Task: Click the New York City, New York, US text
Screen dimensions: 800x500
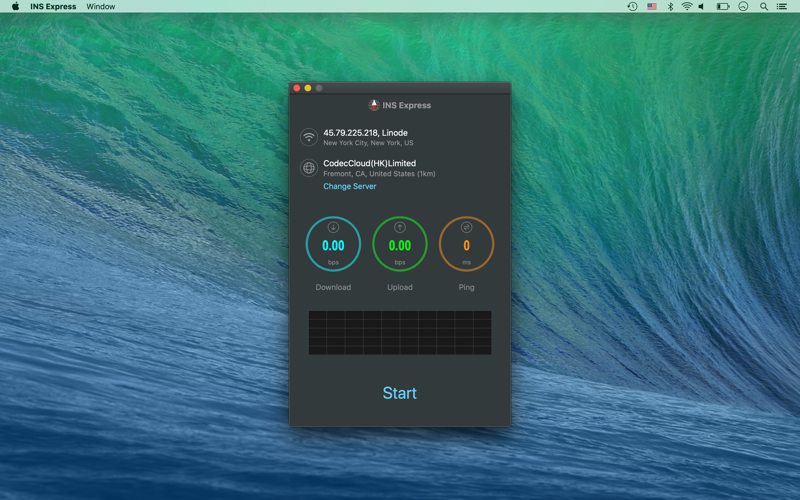Action: pyautogui.click(x=368, y=143)
